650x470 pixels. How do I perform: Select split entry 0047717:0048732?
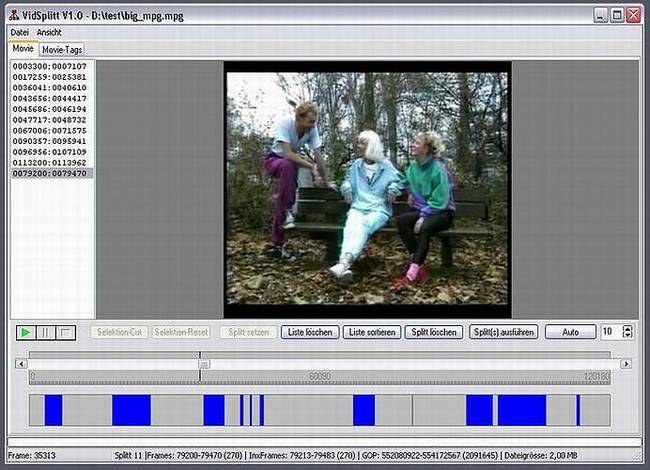coord(50,120)
